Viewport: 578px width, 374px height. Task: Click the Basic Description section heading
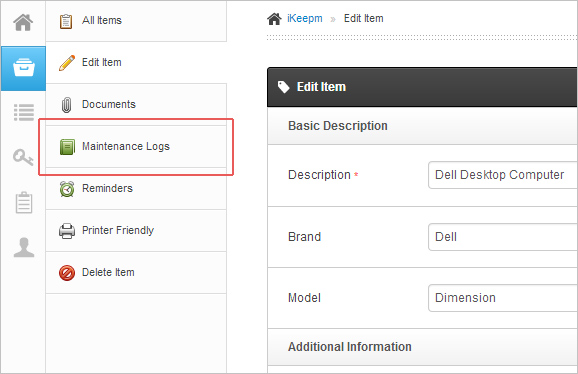(x=338, y=126)
